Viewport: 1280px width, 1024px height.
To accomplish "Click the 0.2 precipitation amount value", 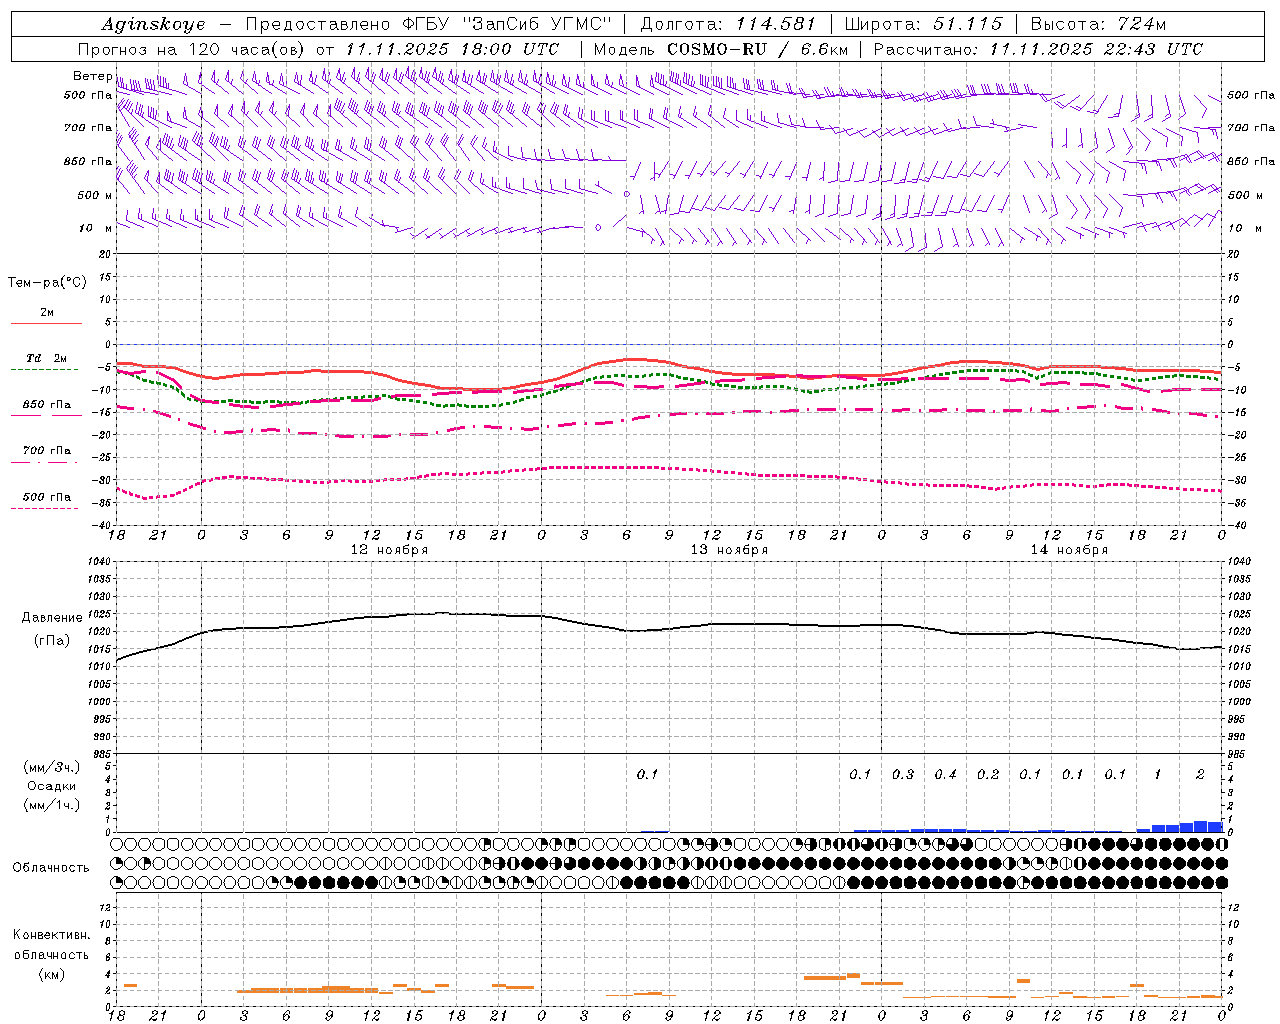I will click(x=988, y=774).
